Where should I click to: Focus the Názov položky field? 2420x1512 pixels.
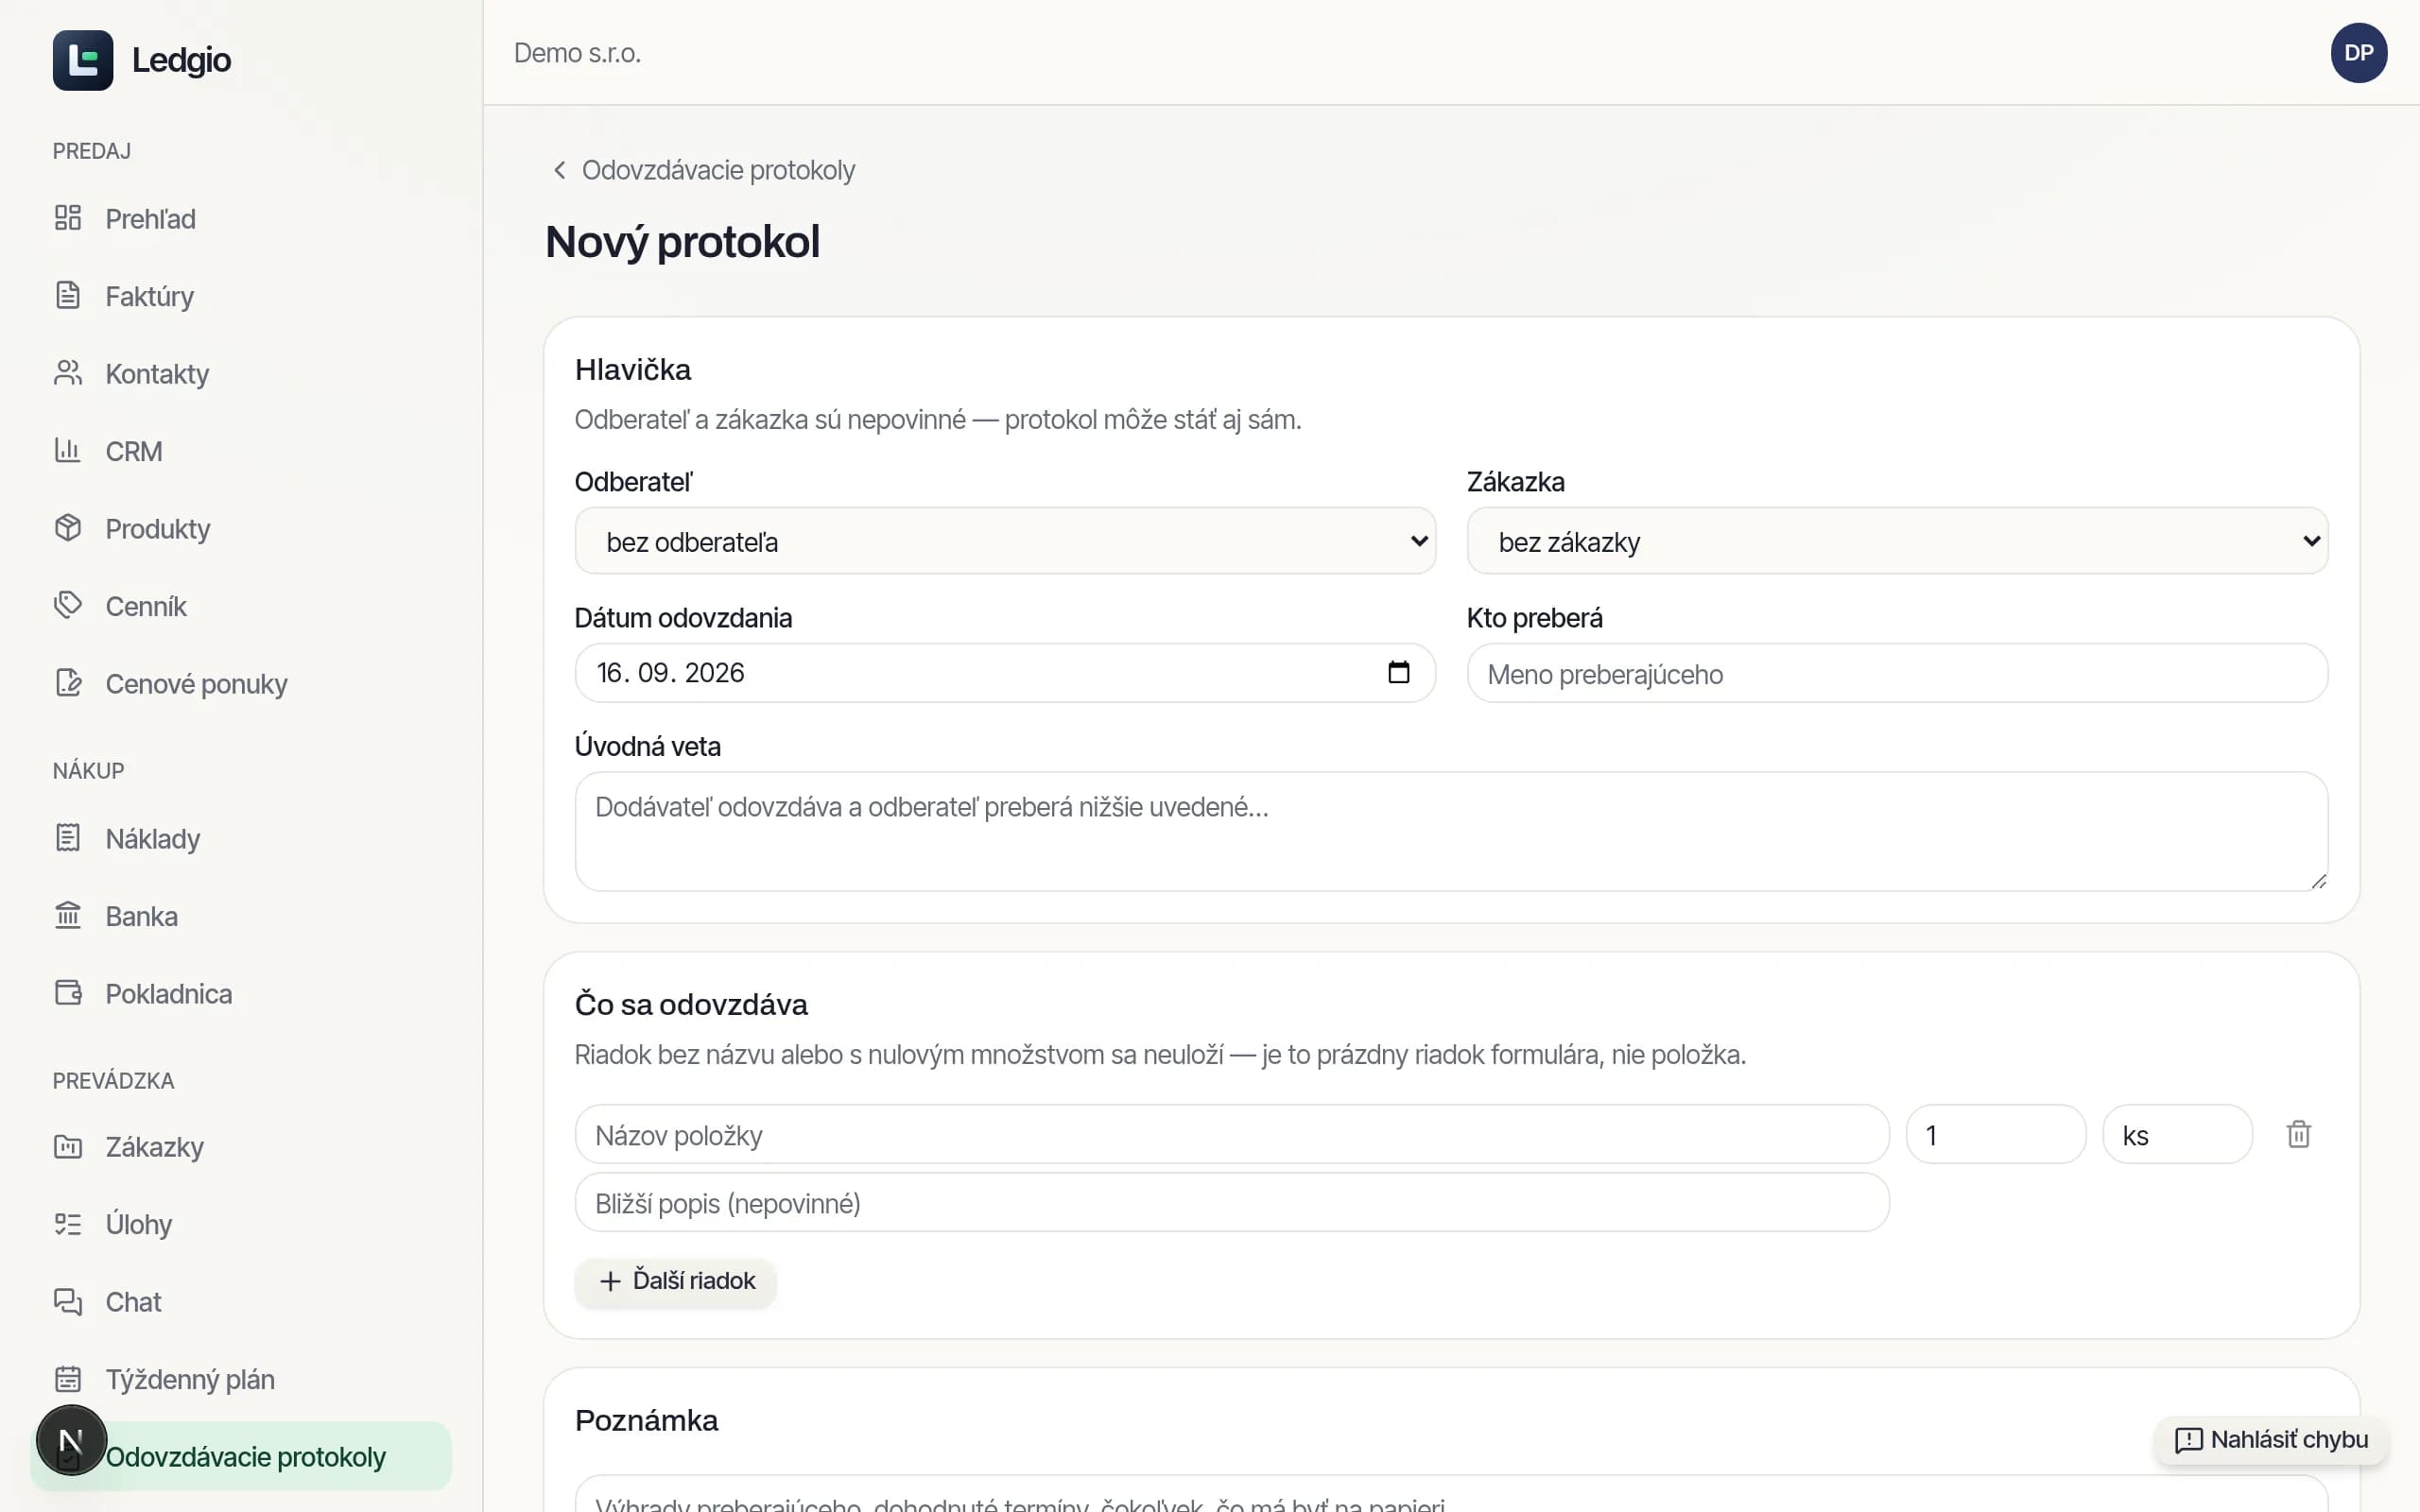1232,1134
